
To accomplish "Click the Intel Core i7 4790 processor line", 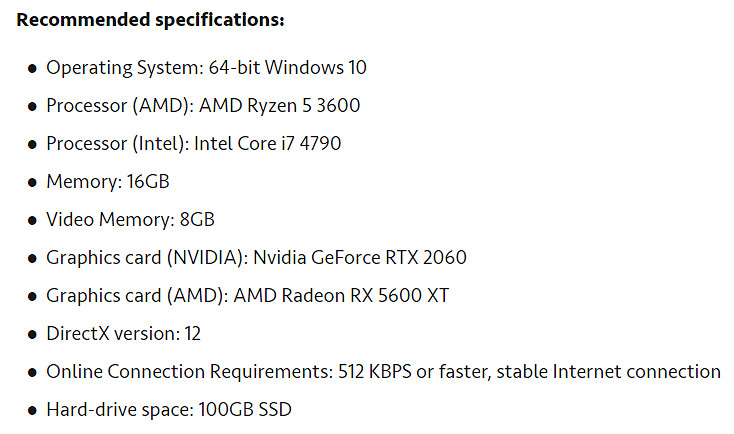I will point(193,144).
